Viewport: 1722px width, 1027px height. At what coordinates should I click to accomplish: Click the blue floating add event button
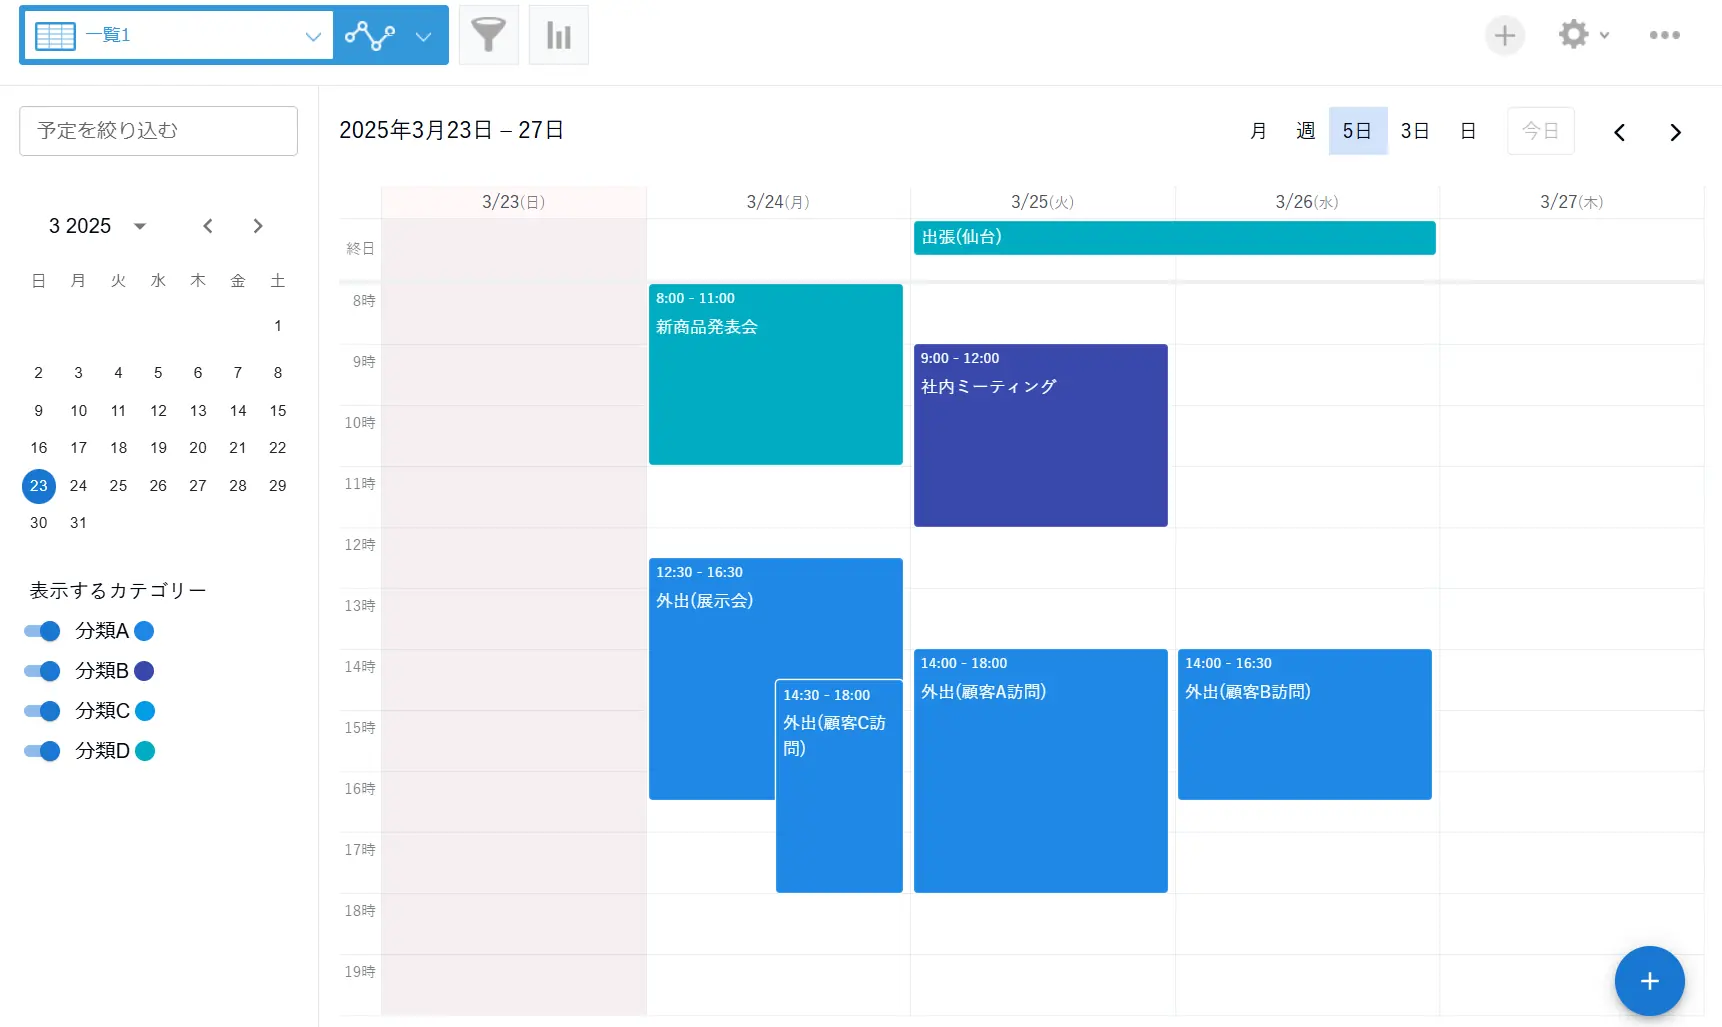(1649, 981)
